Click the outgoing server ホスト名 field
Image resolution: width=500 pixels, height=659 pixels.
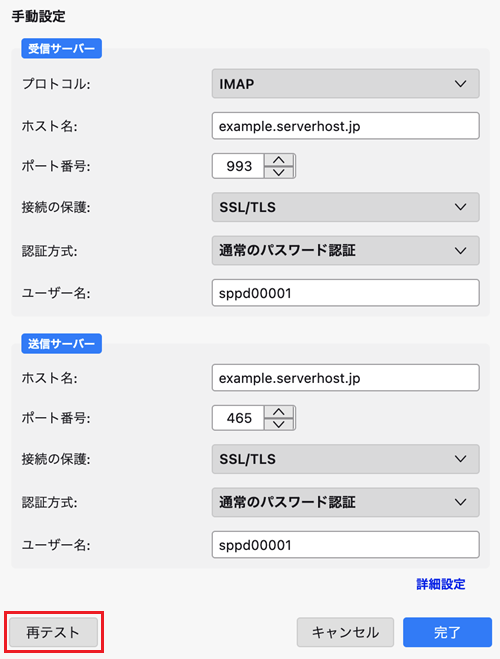[x=345, y=378]
